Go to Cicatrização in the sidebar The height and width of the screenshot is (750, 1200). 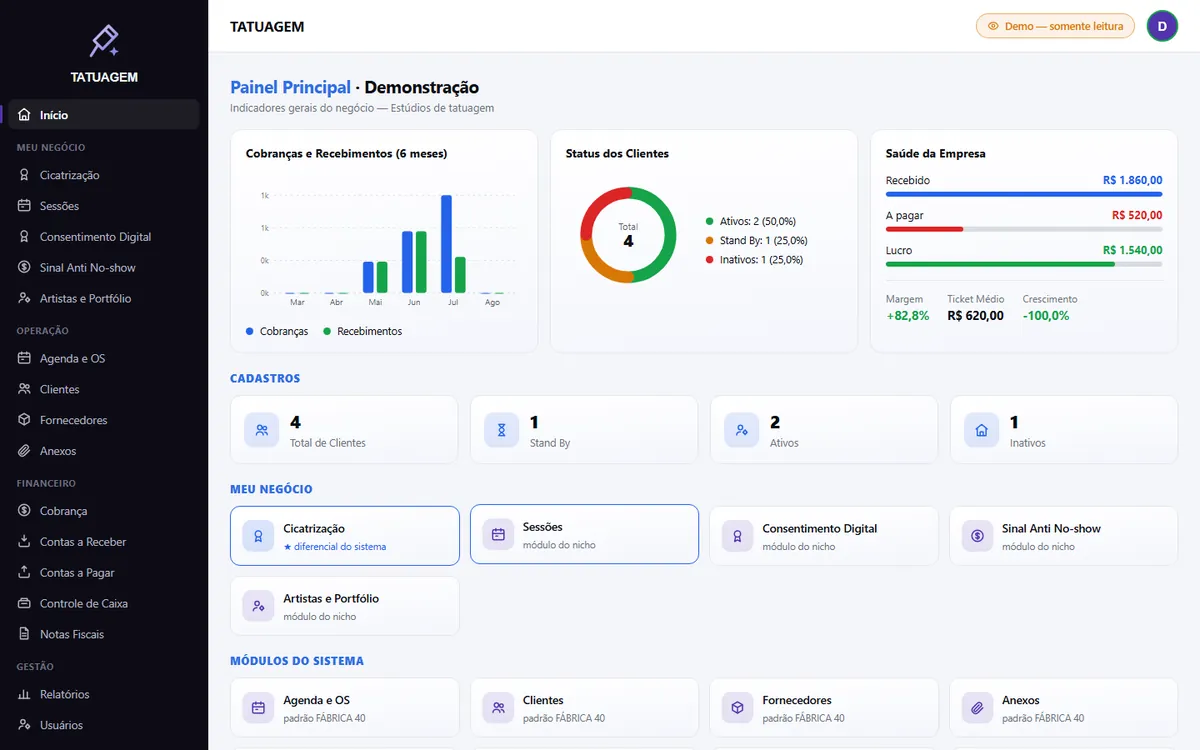[x=104, y=175]
